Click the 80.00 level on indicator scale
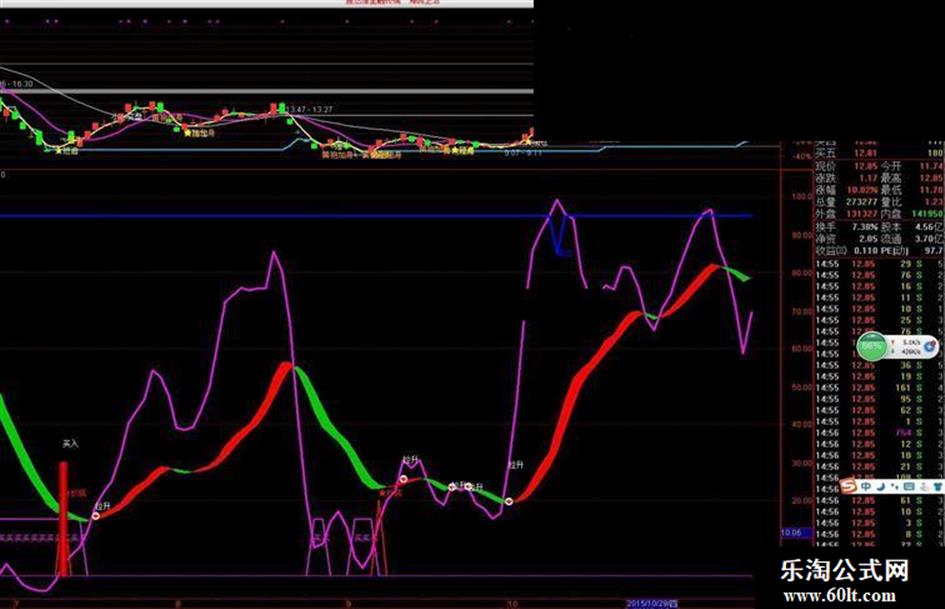Screen dimensions: 945x609 point(801,273)
